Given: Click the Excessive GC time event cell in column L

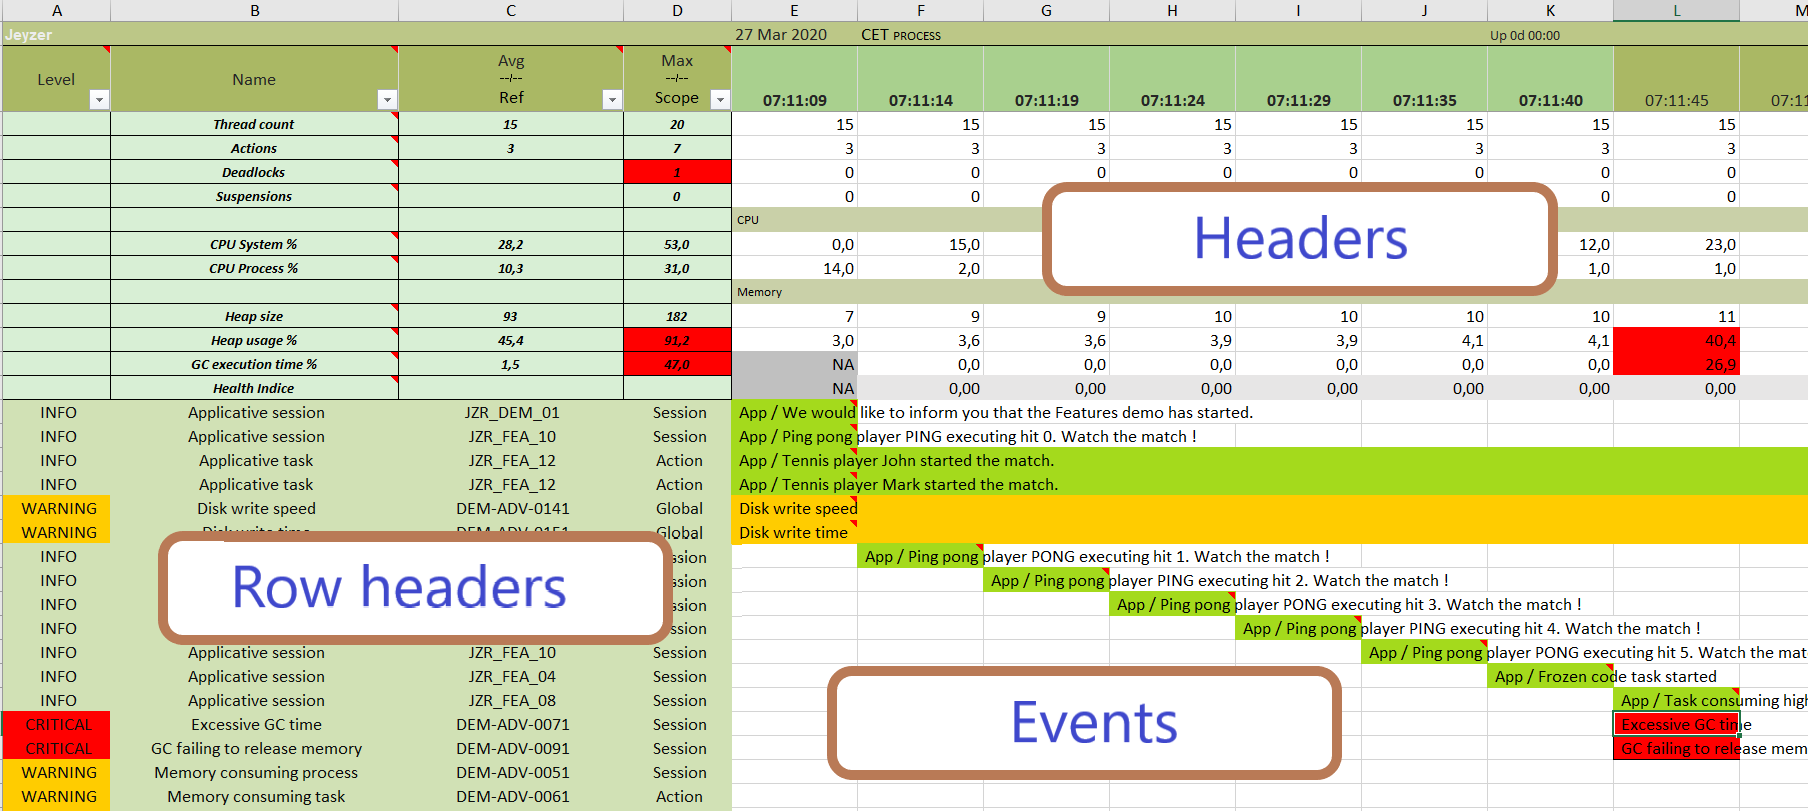Looking at the screenshot, I should click(1676, 725).
